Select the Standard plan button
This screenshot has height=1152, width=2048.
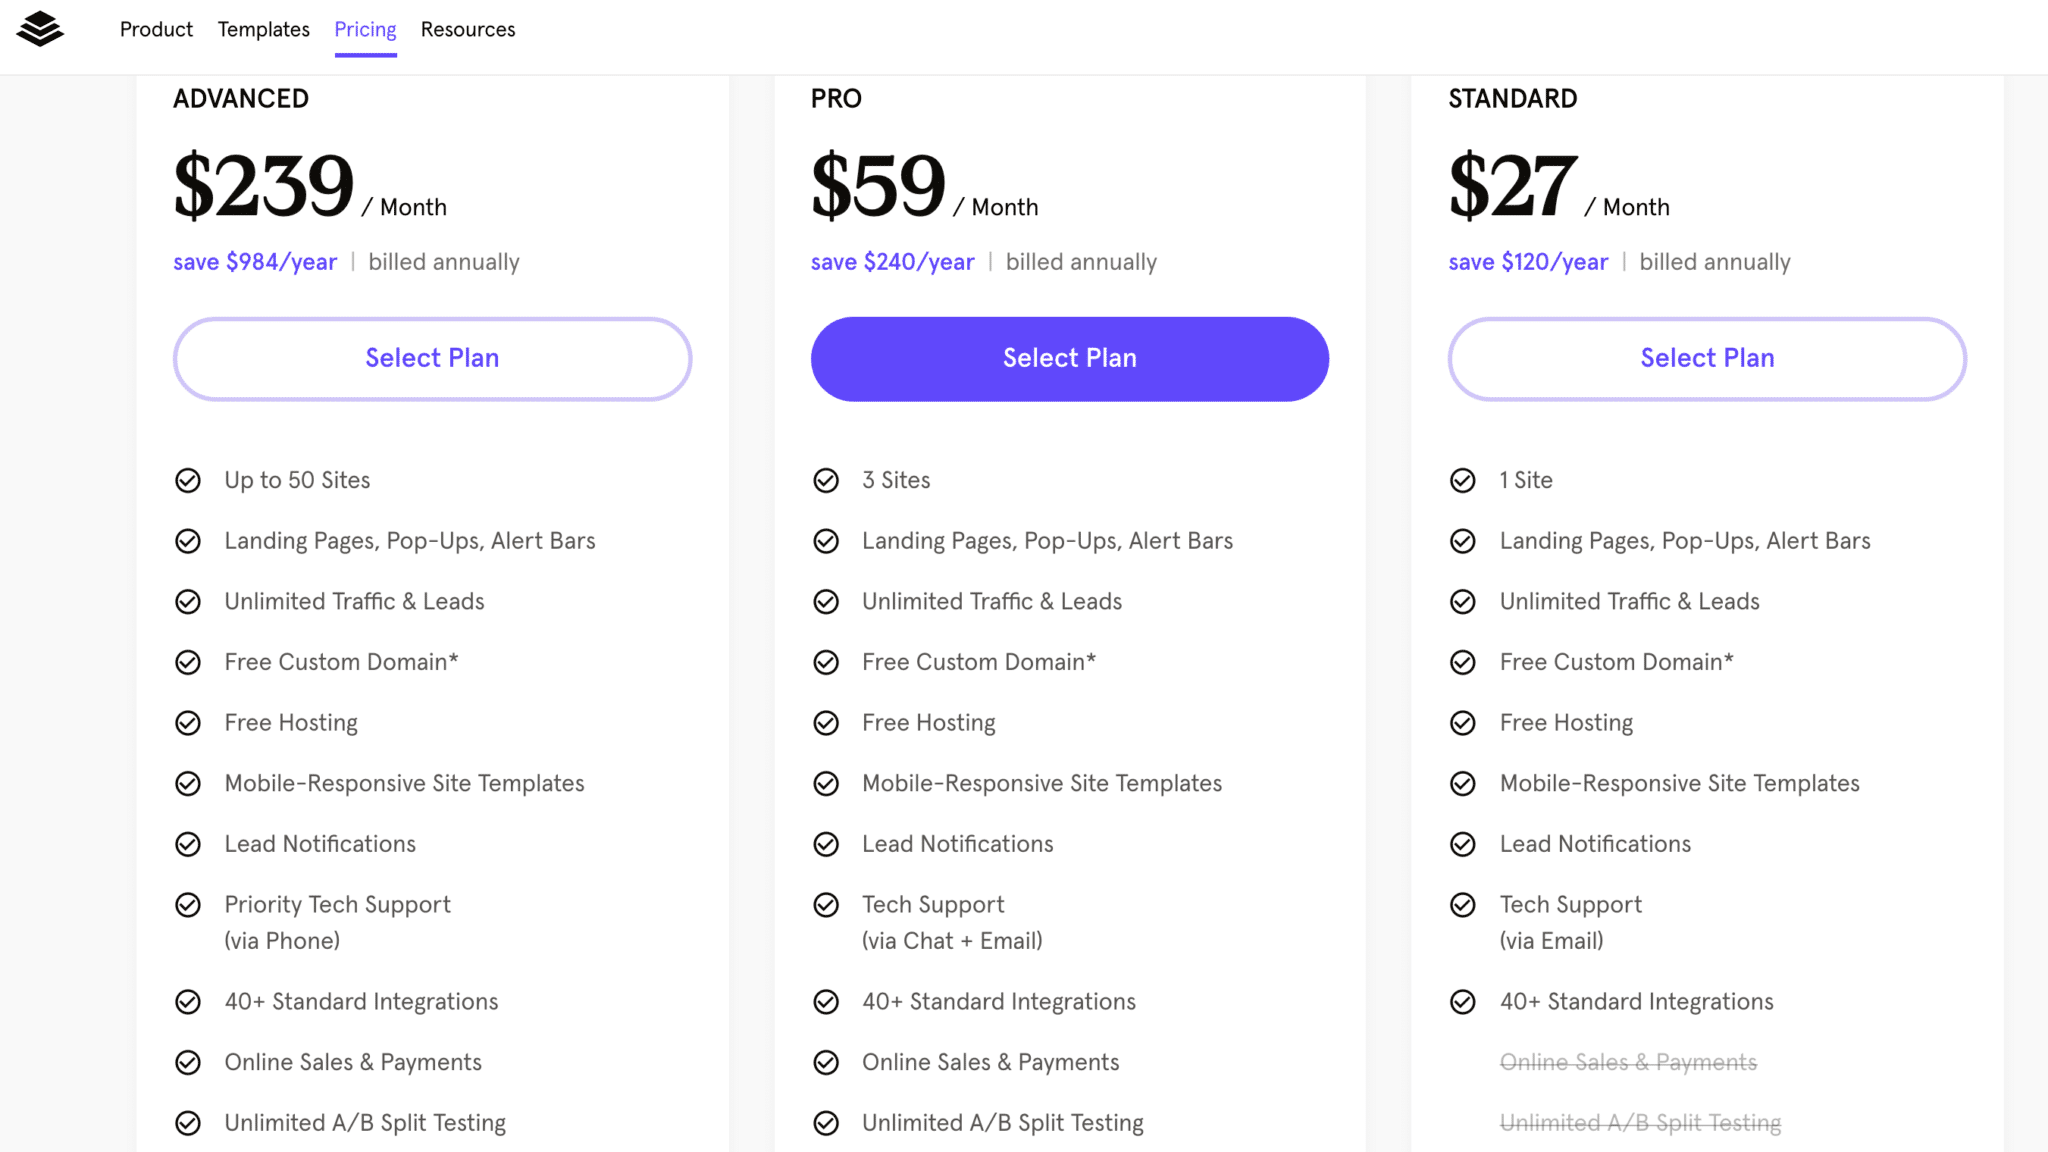[x=1707, y=359]
